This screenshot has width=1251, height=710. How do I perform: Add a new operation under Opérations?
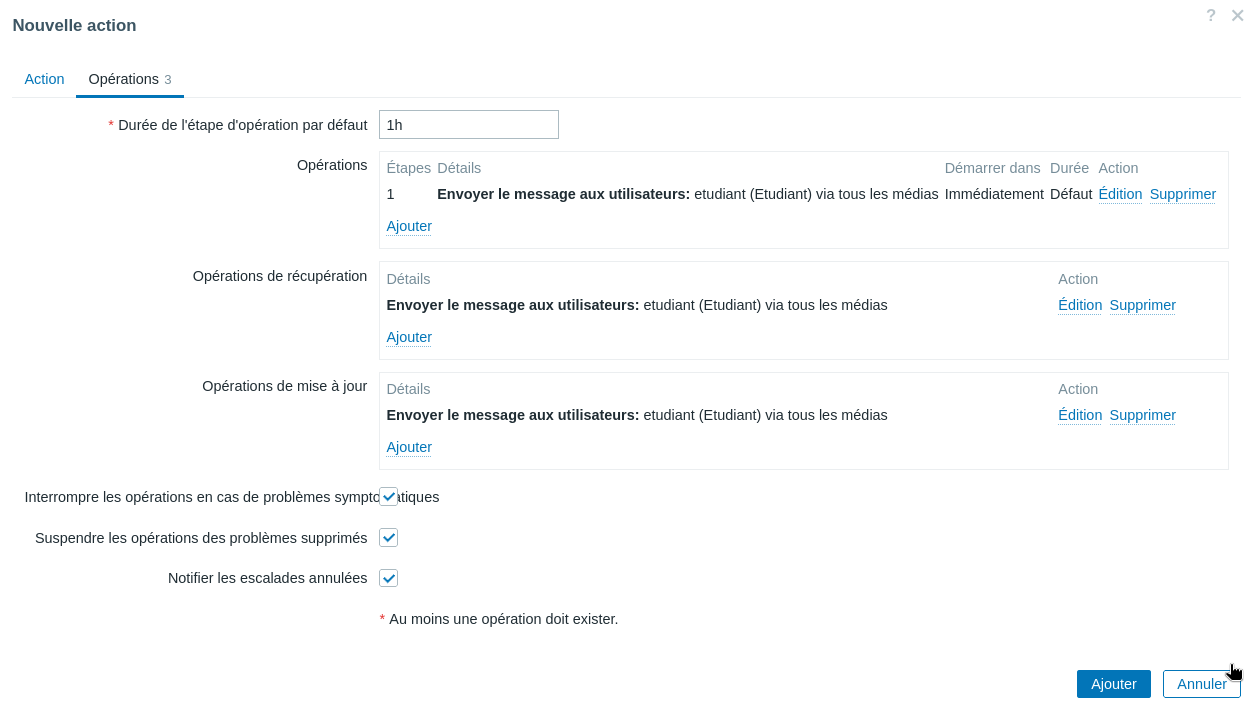pos(409,226)
